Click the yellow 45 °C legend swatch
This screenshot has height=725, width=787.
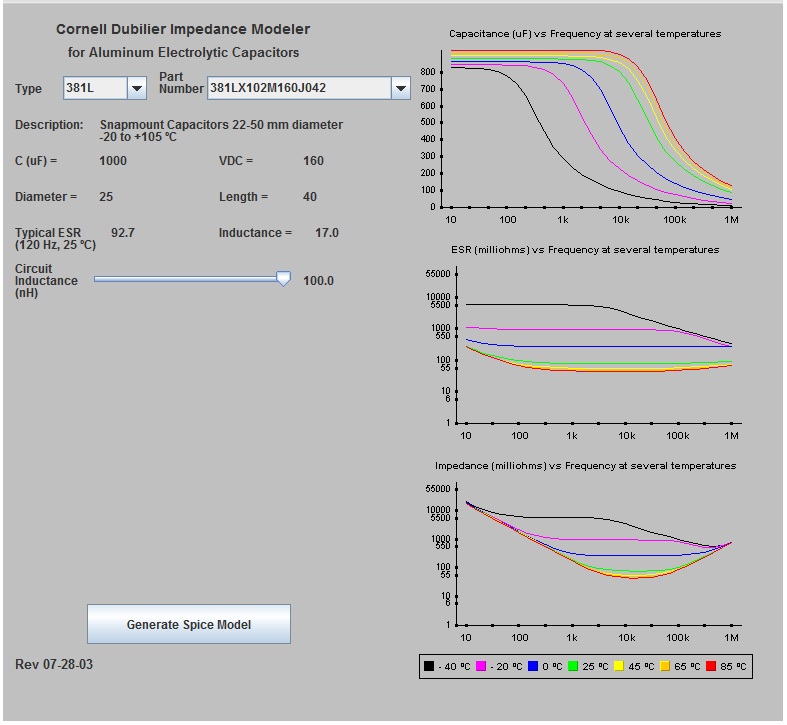tap(619, 666)
